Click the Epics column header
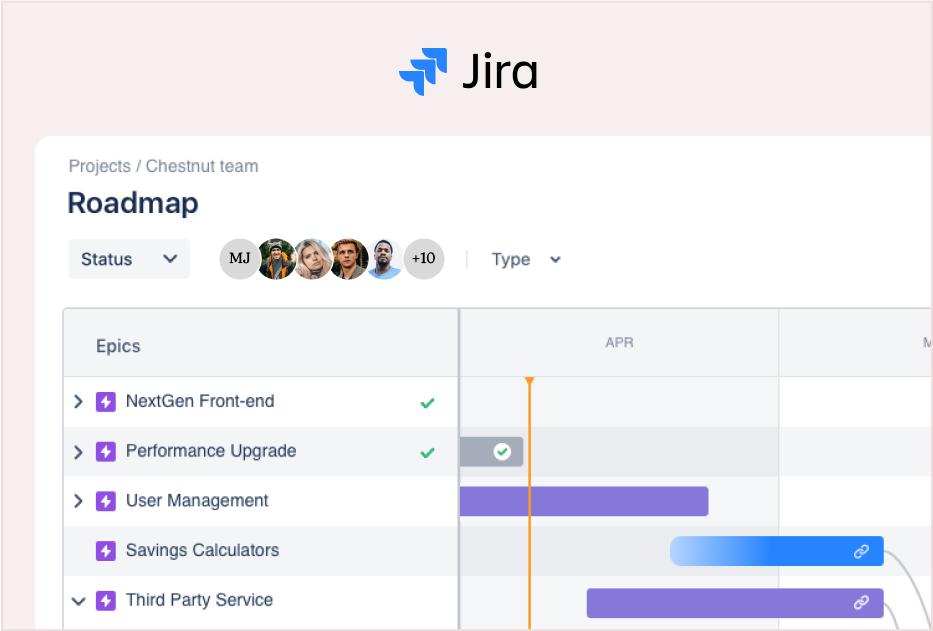This screenshot has width=933, height=631. click(118, 346)
